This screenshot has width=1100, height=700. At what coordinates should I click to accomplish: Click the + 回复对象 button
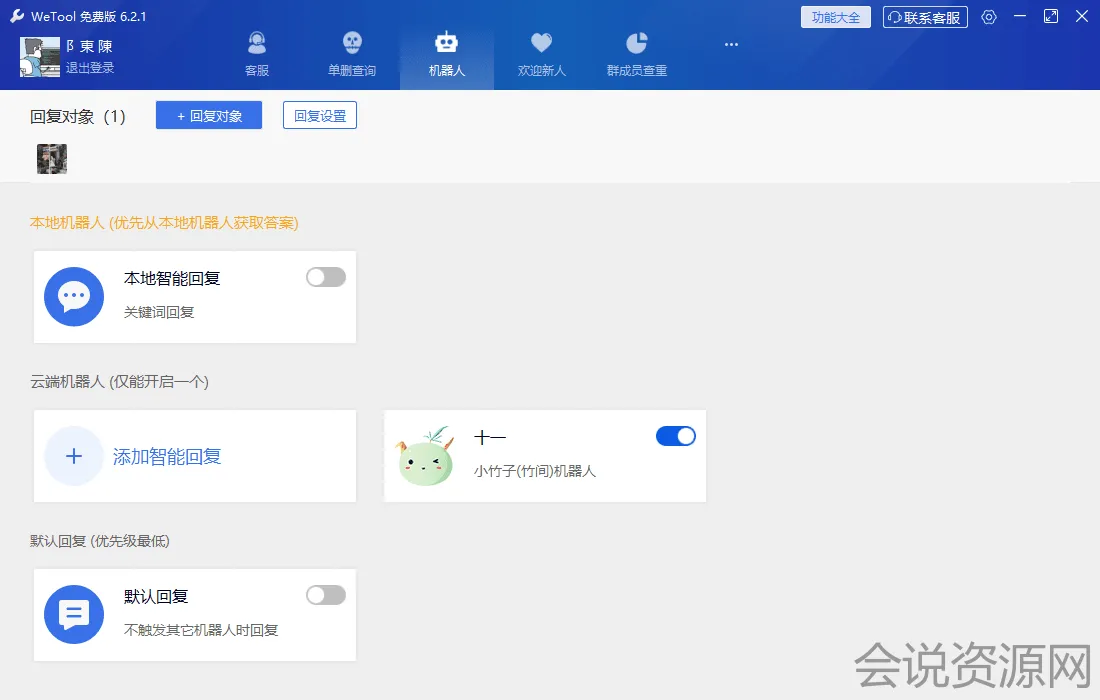(x=209, y=115)
